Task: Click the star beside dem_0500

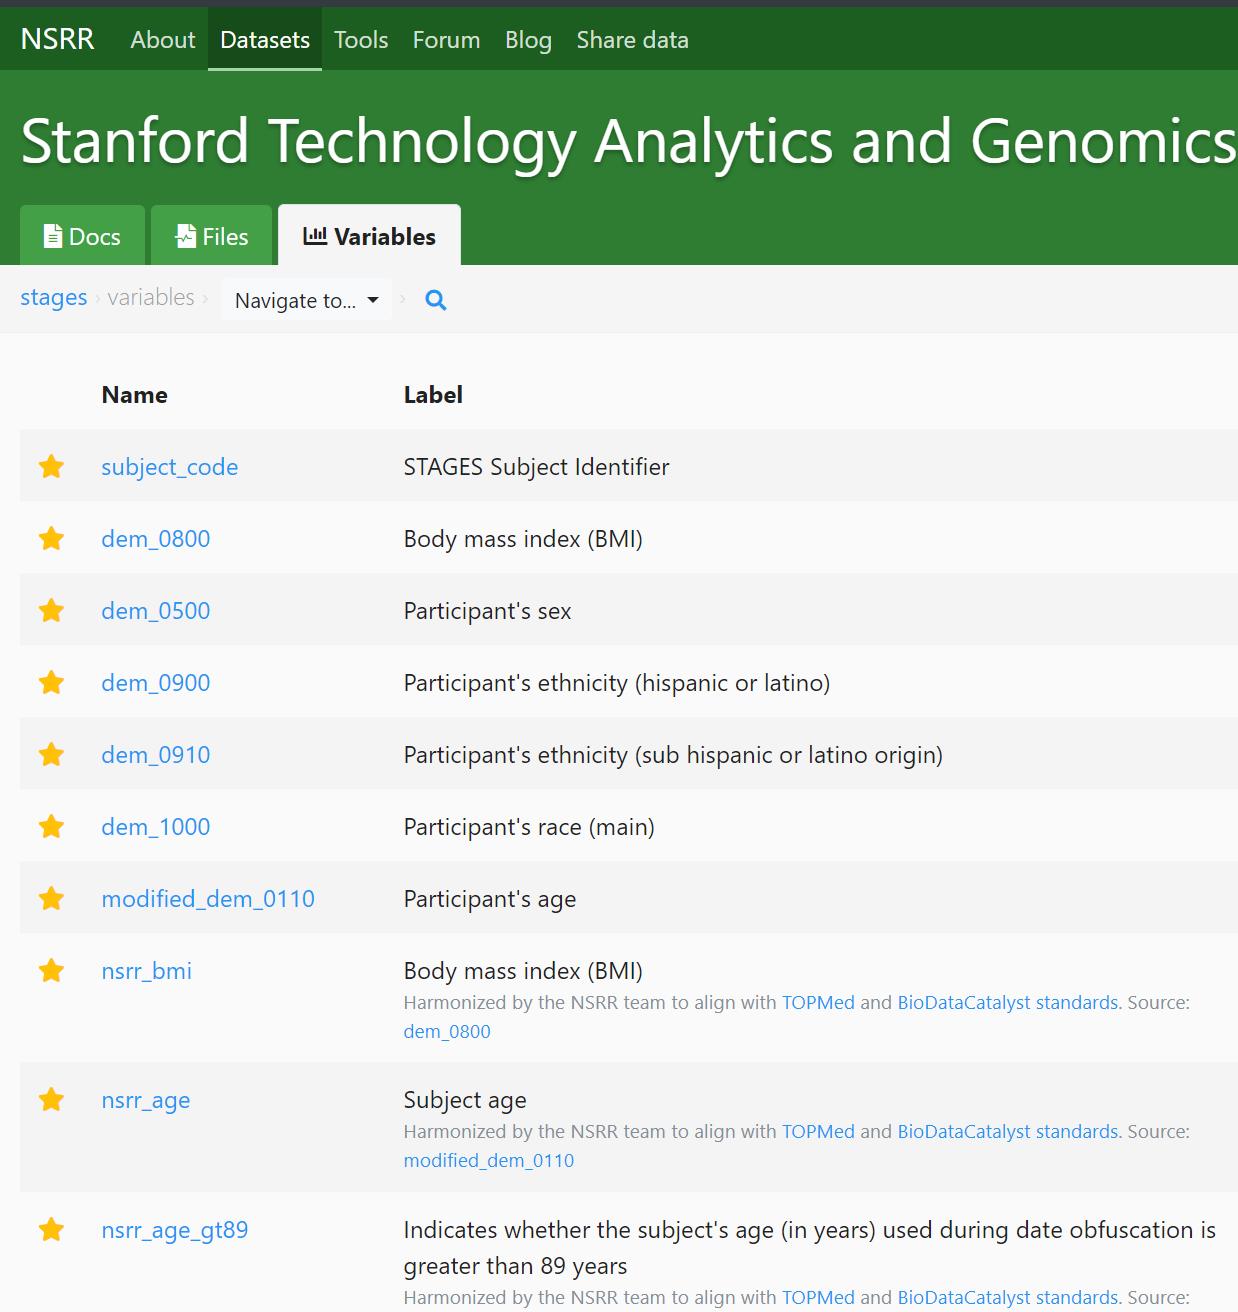Action: click(x=51, y=611)
